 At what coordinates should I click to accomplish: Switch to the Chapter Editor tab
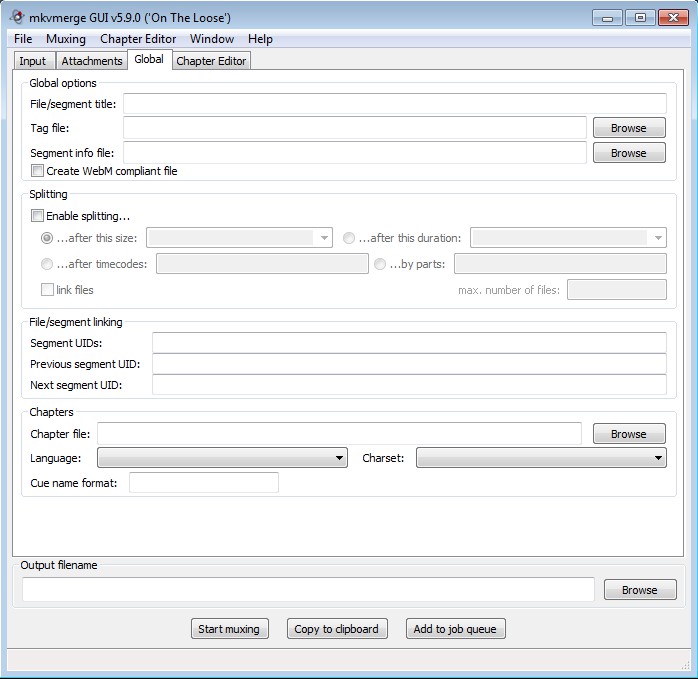pos(211,61)
